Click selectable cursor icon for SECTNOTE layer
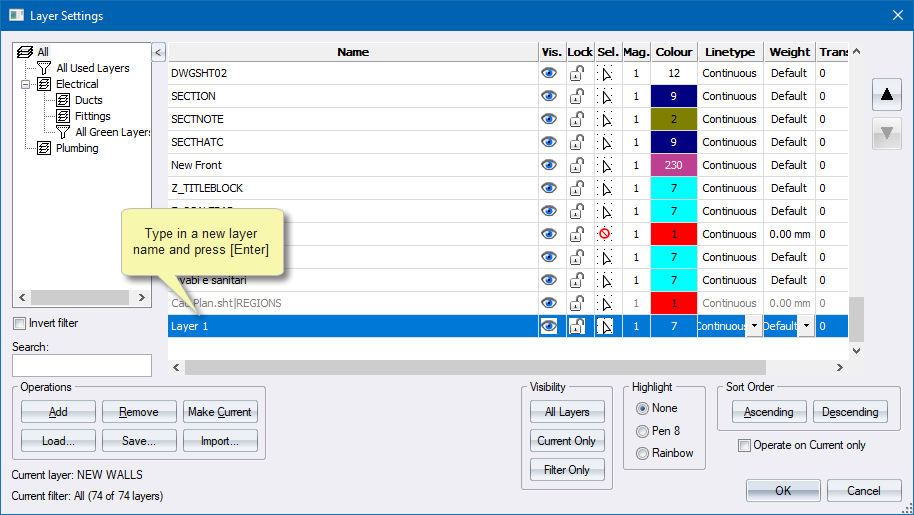 606,120
